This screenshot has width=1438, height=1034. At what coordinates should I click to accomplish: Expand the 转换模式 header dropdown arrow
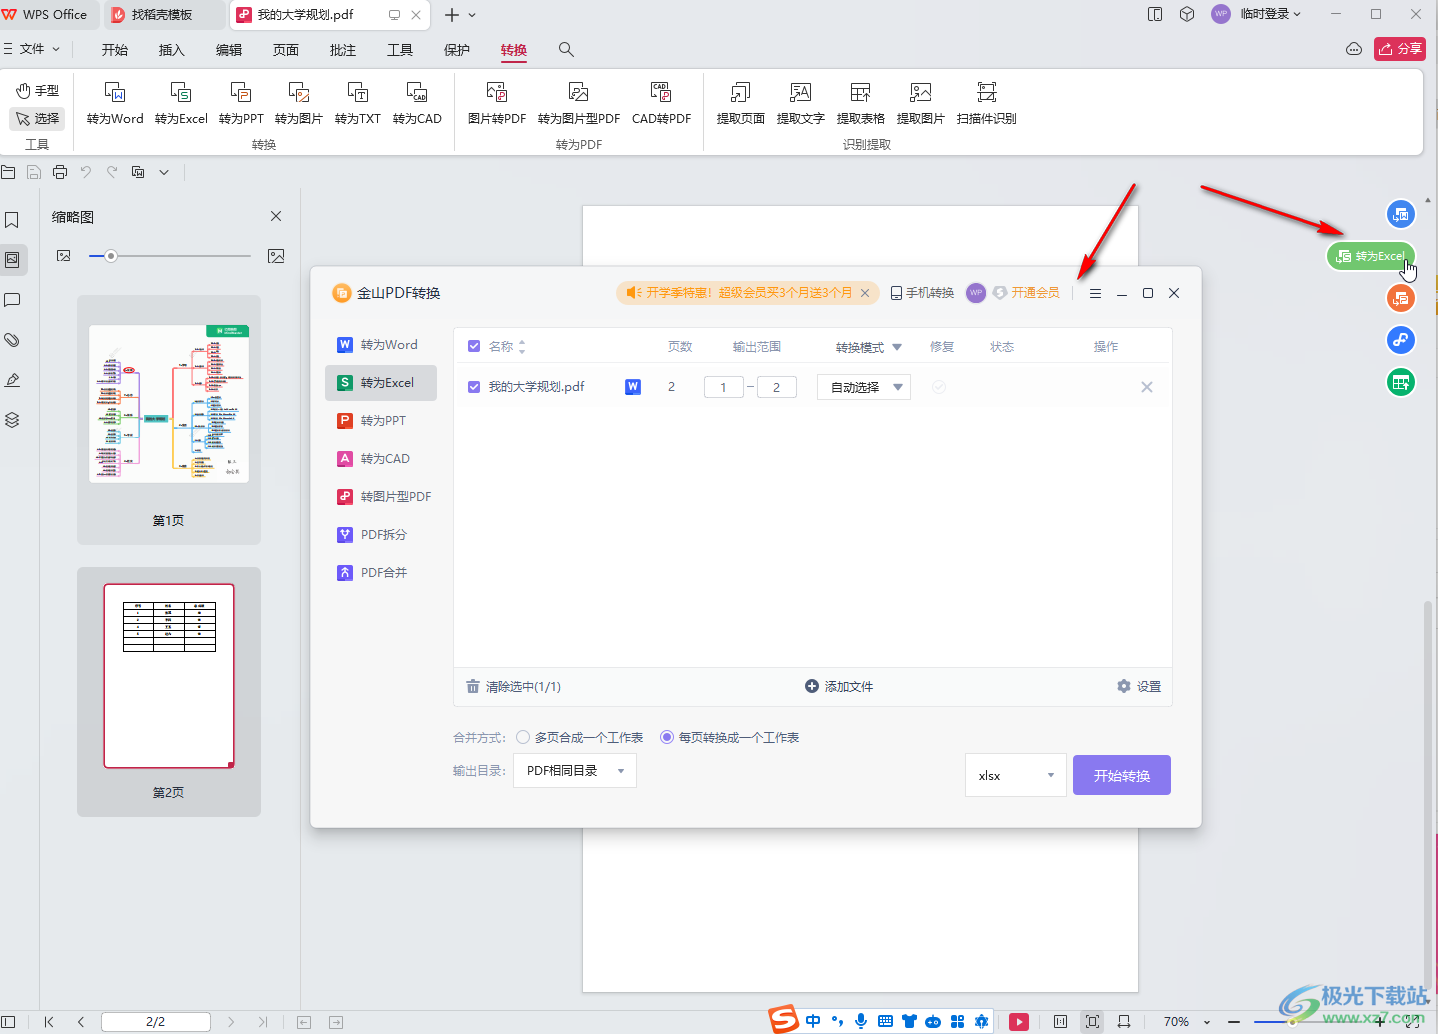897,347
